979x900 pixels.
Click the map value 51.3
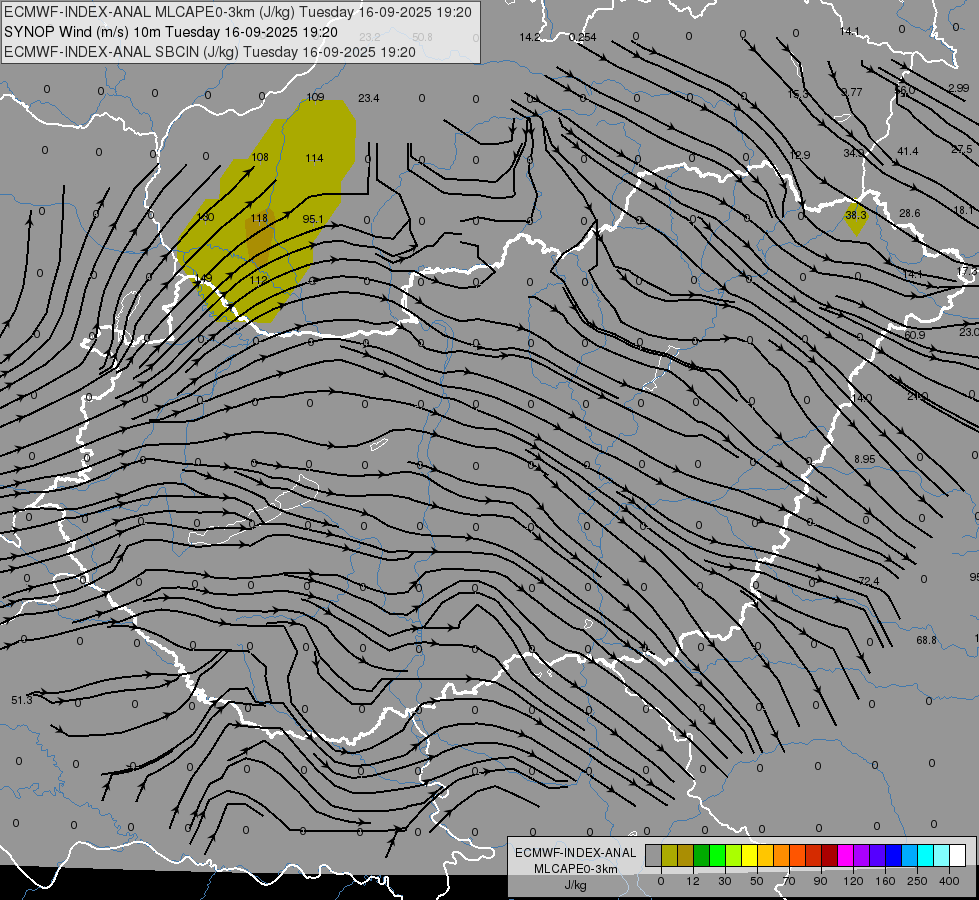[x=21, y=700]
